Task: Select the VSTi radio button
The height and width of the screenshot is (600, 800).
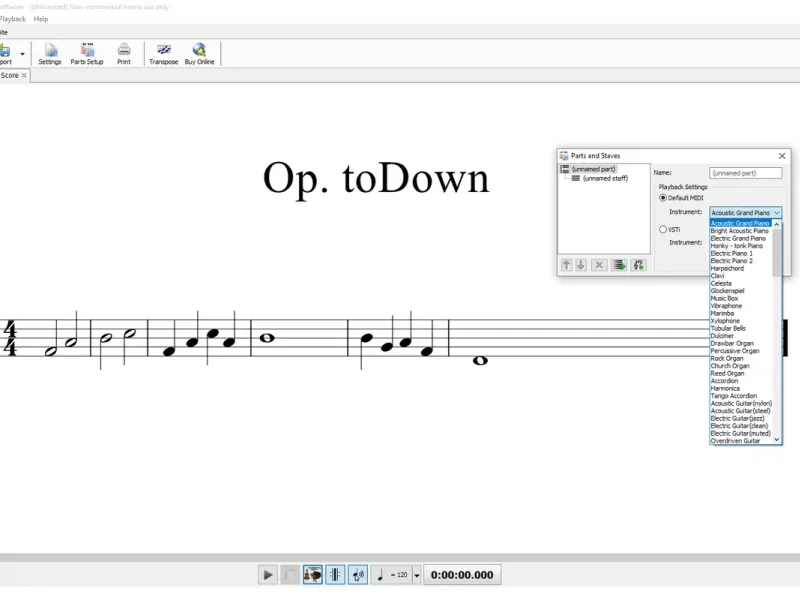Action: [663, 230]
